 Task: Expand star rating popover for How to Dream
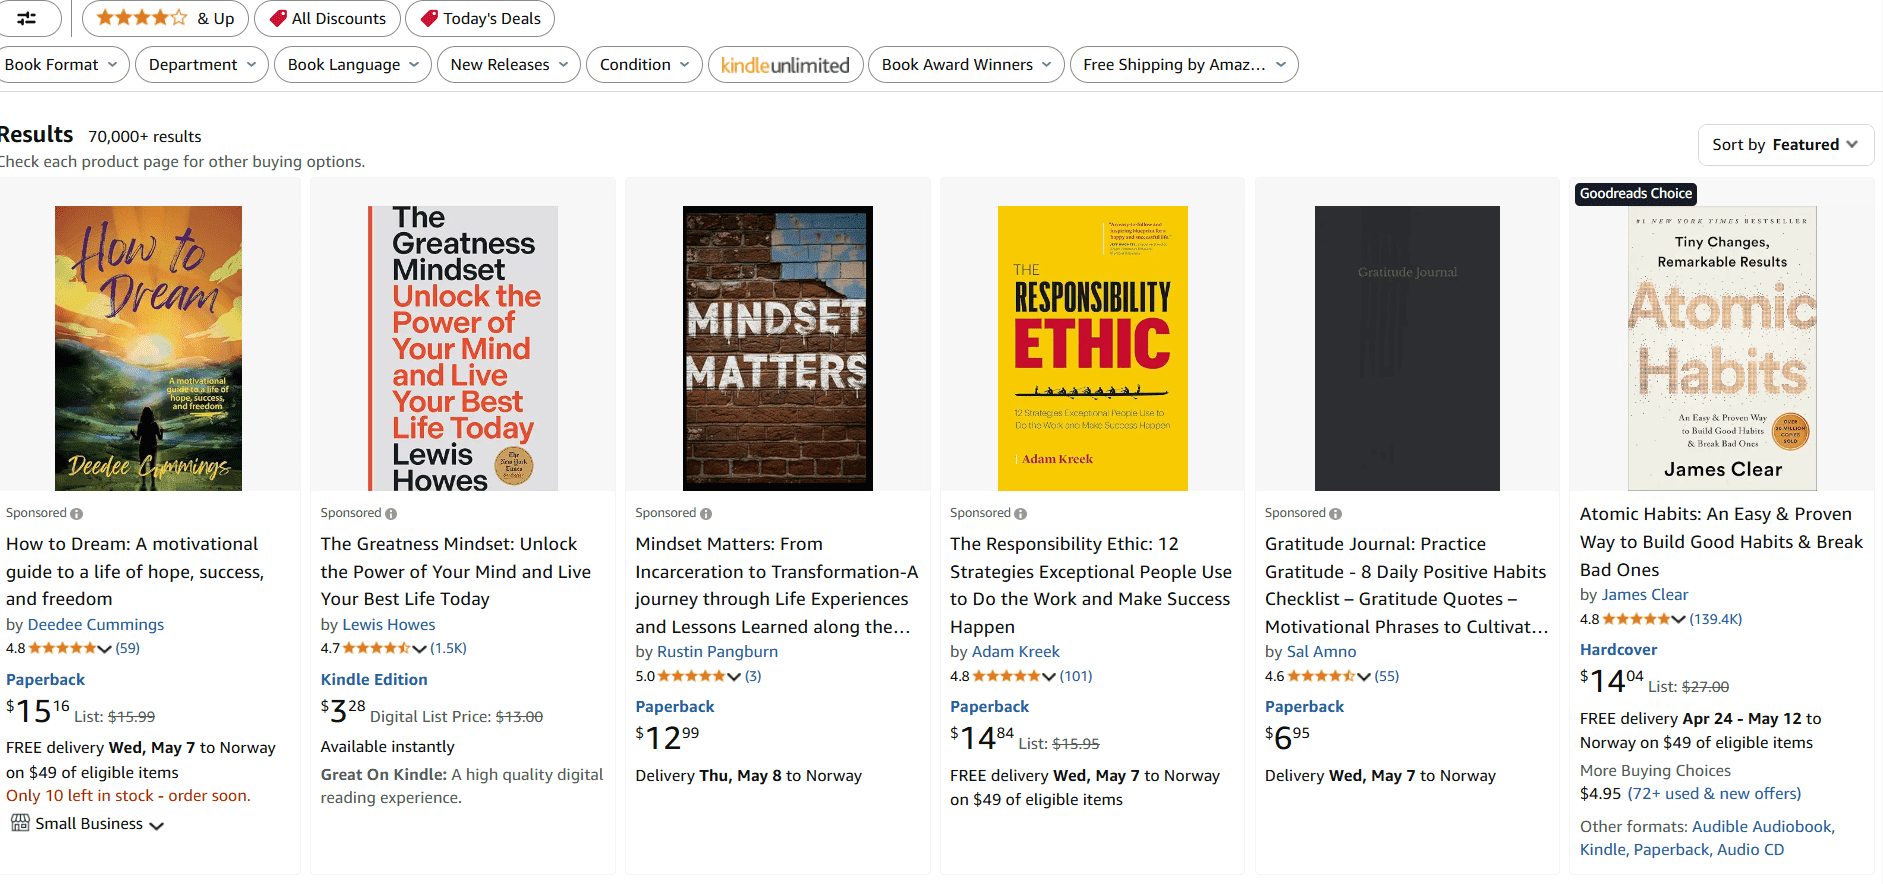pyautogui.click(x=70, y=648)
